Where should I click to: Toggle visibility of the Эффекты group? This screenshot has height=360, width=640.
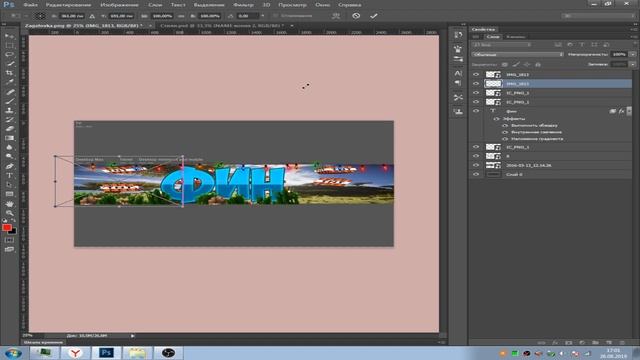[x=497, y=119]
